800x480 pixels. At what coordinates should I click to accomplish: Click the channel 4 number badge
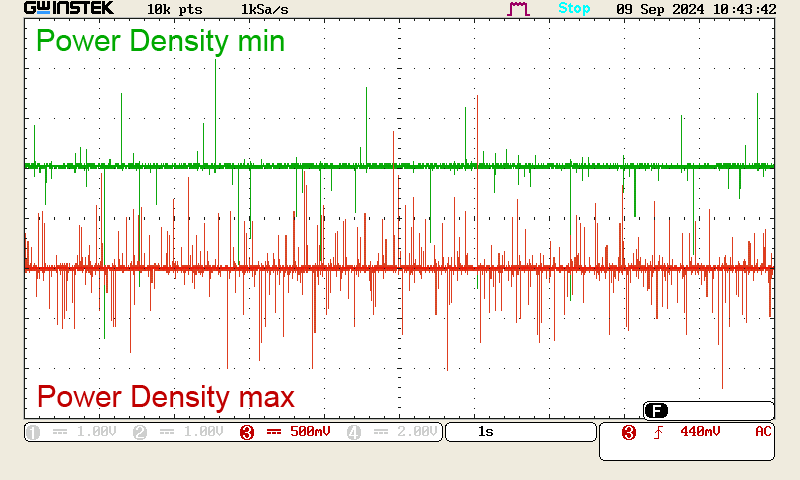(354, 433)
